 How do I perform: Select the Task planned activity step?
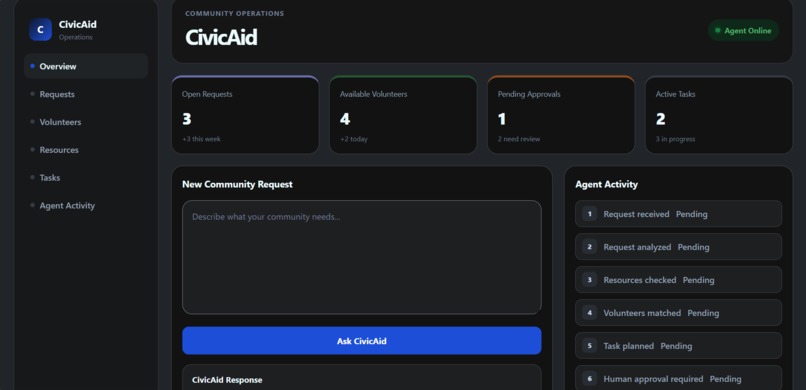point(678,346)
